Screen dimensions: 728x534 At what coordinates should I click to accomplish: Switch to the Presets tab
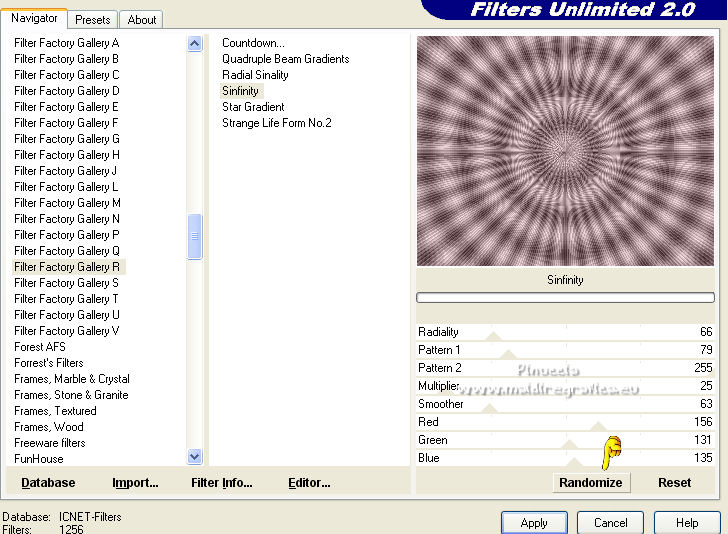click(x=92, y=20)
